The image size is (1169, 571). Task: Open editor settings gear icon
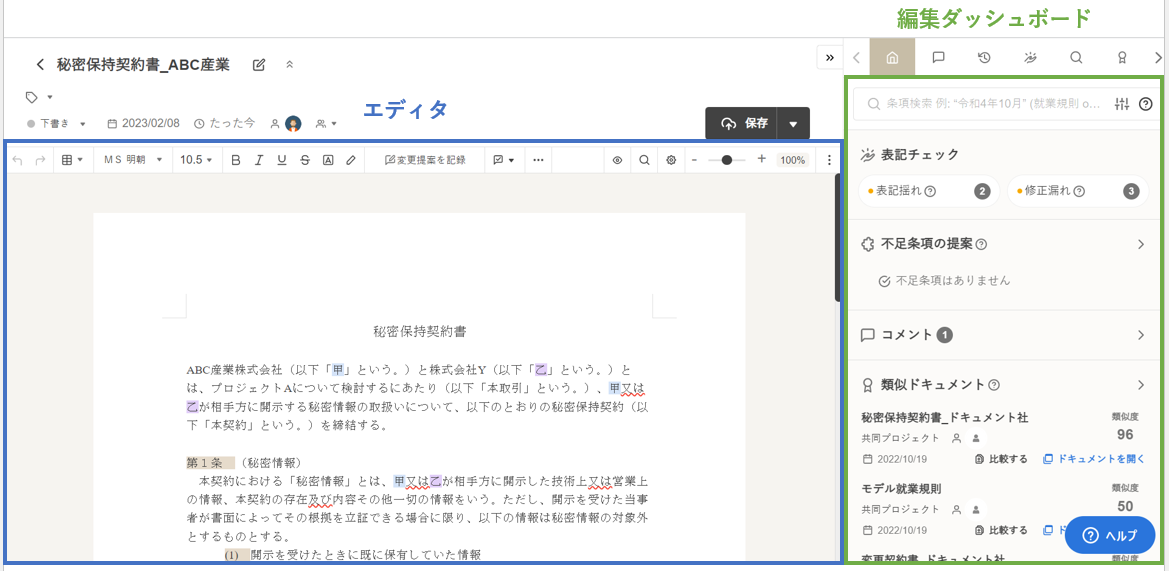coord(671,160)
